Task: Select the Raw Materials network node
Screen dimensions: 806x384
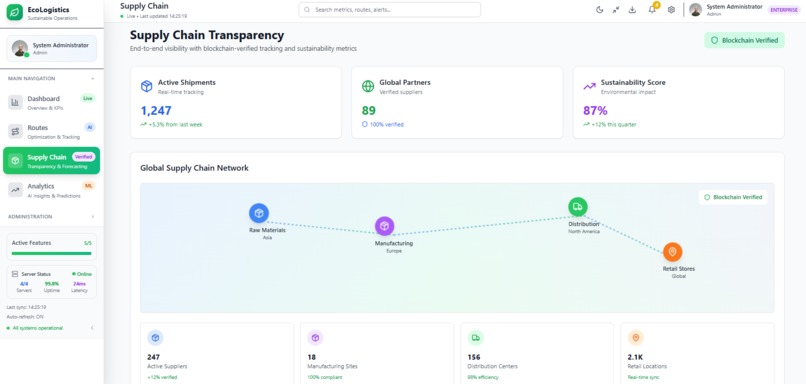Action: click(259, 213)
